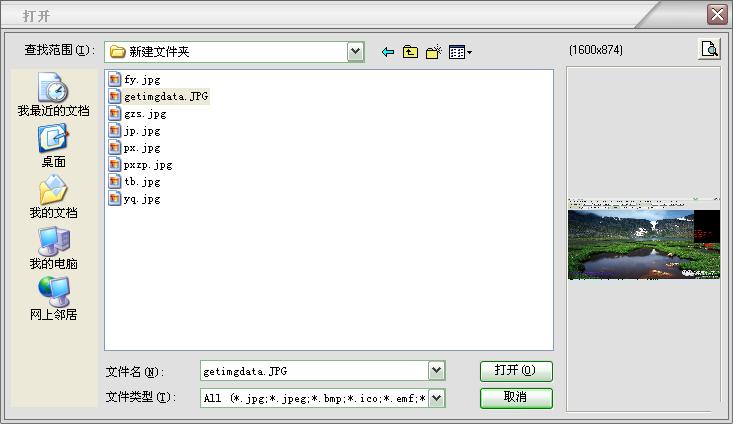The width and height of the screenshot is (733, 424).
Task: Expand the 查找范围 folder dropdown
Action: [x=355, y=52]
